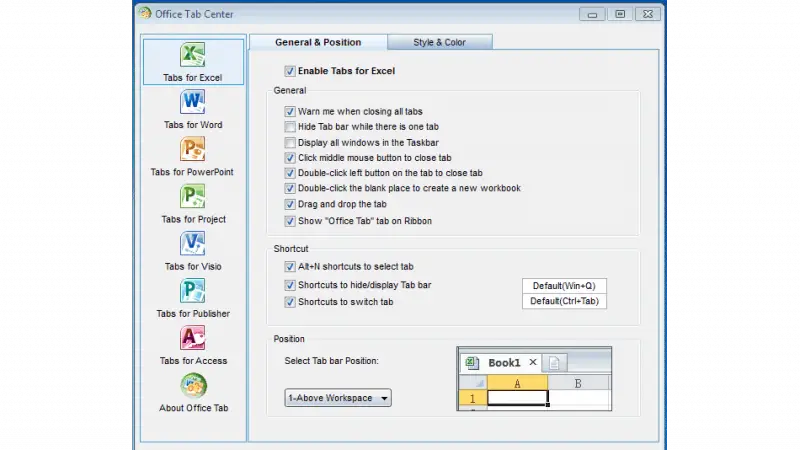Maximize the Office Tab Center window
This screenshot has height=450, width=800.
[620, 14]
